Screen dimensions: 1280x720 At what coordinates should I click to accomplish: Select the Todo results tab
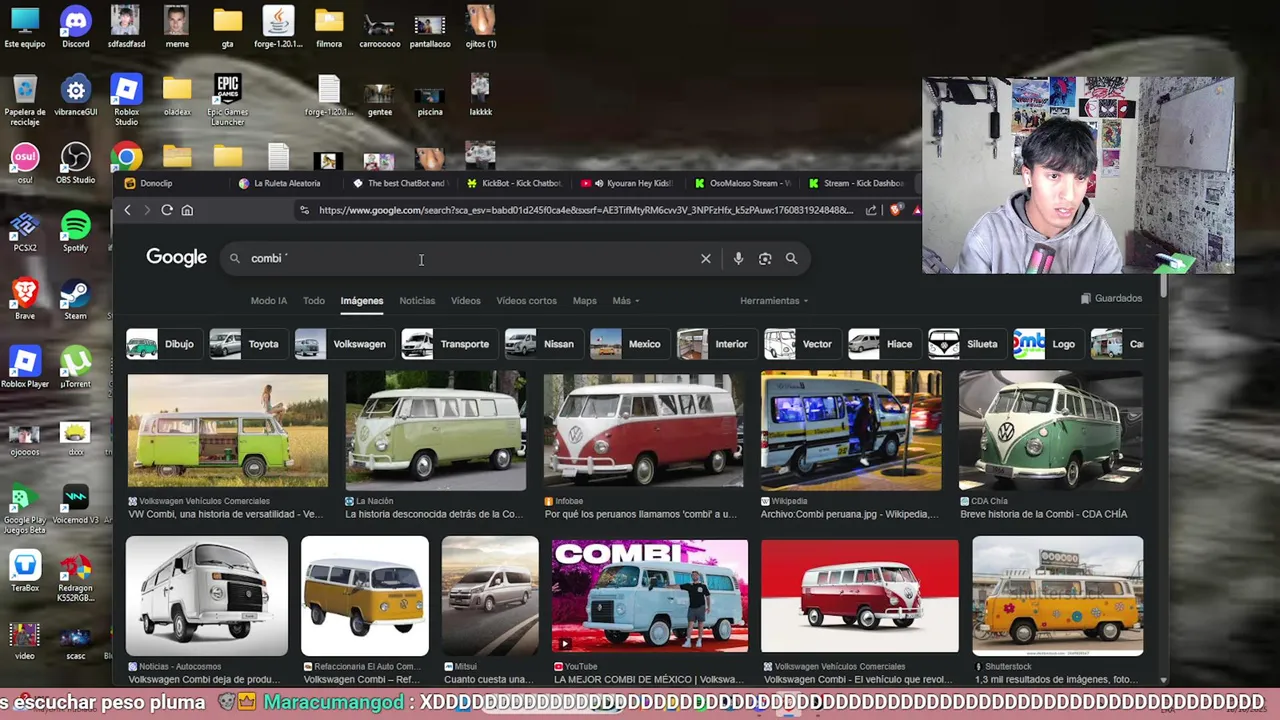pyautogui.click(x=314, y=300)
